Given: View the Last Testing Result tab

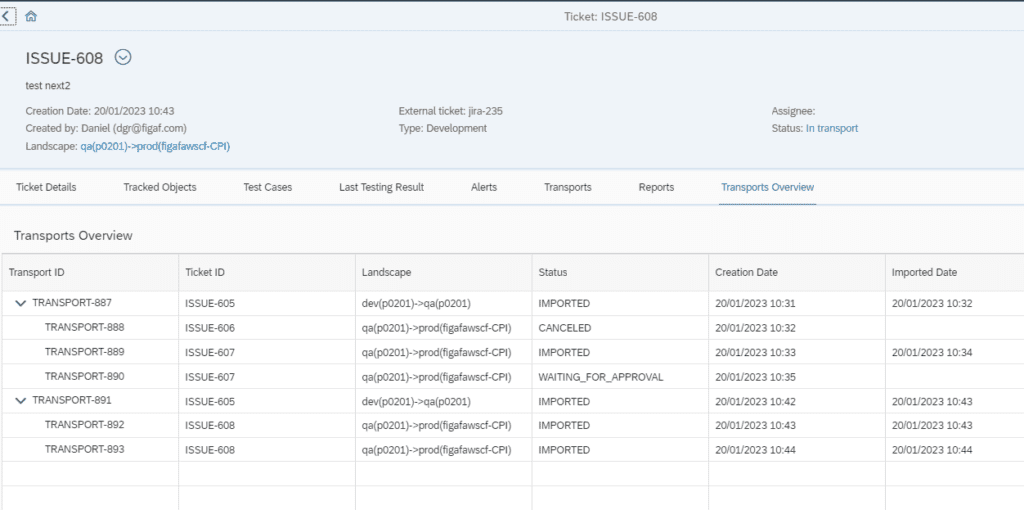Looking at the screenshot, I should point(381,187).
